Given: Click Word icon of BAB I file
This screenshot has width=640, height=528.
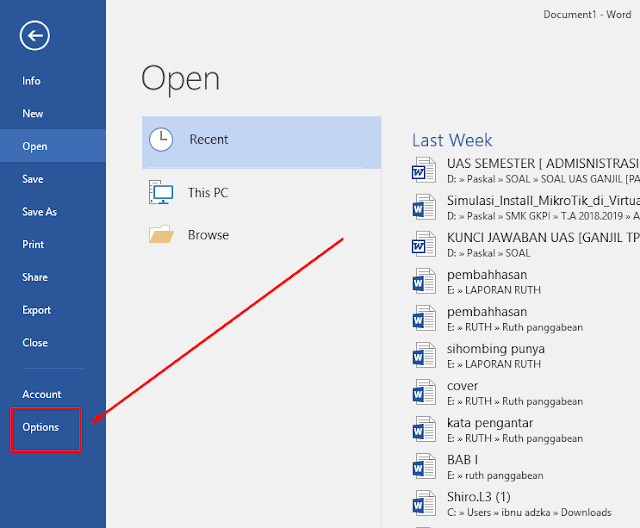Looking at the screenshot, I should [x=424, y=467].
